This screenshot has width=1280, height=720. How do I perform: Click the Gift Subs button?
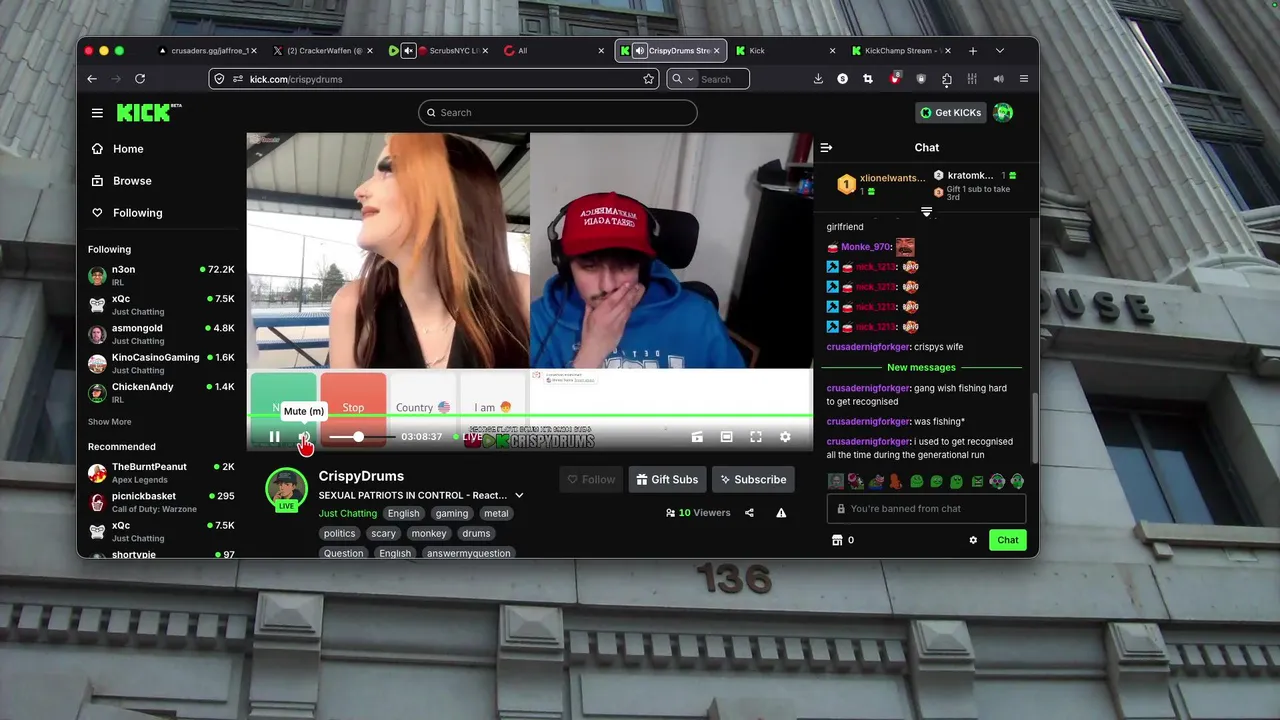click(667, 480)
